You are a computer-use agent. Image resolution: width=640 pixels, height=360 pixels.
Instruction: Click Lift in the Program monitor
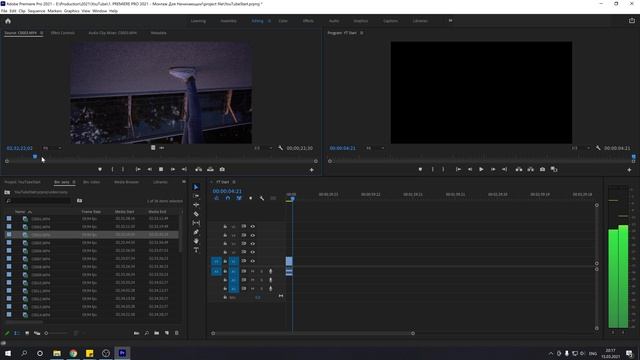[x=519, y=169]
